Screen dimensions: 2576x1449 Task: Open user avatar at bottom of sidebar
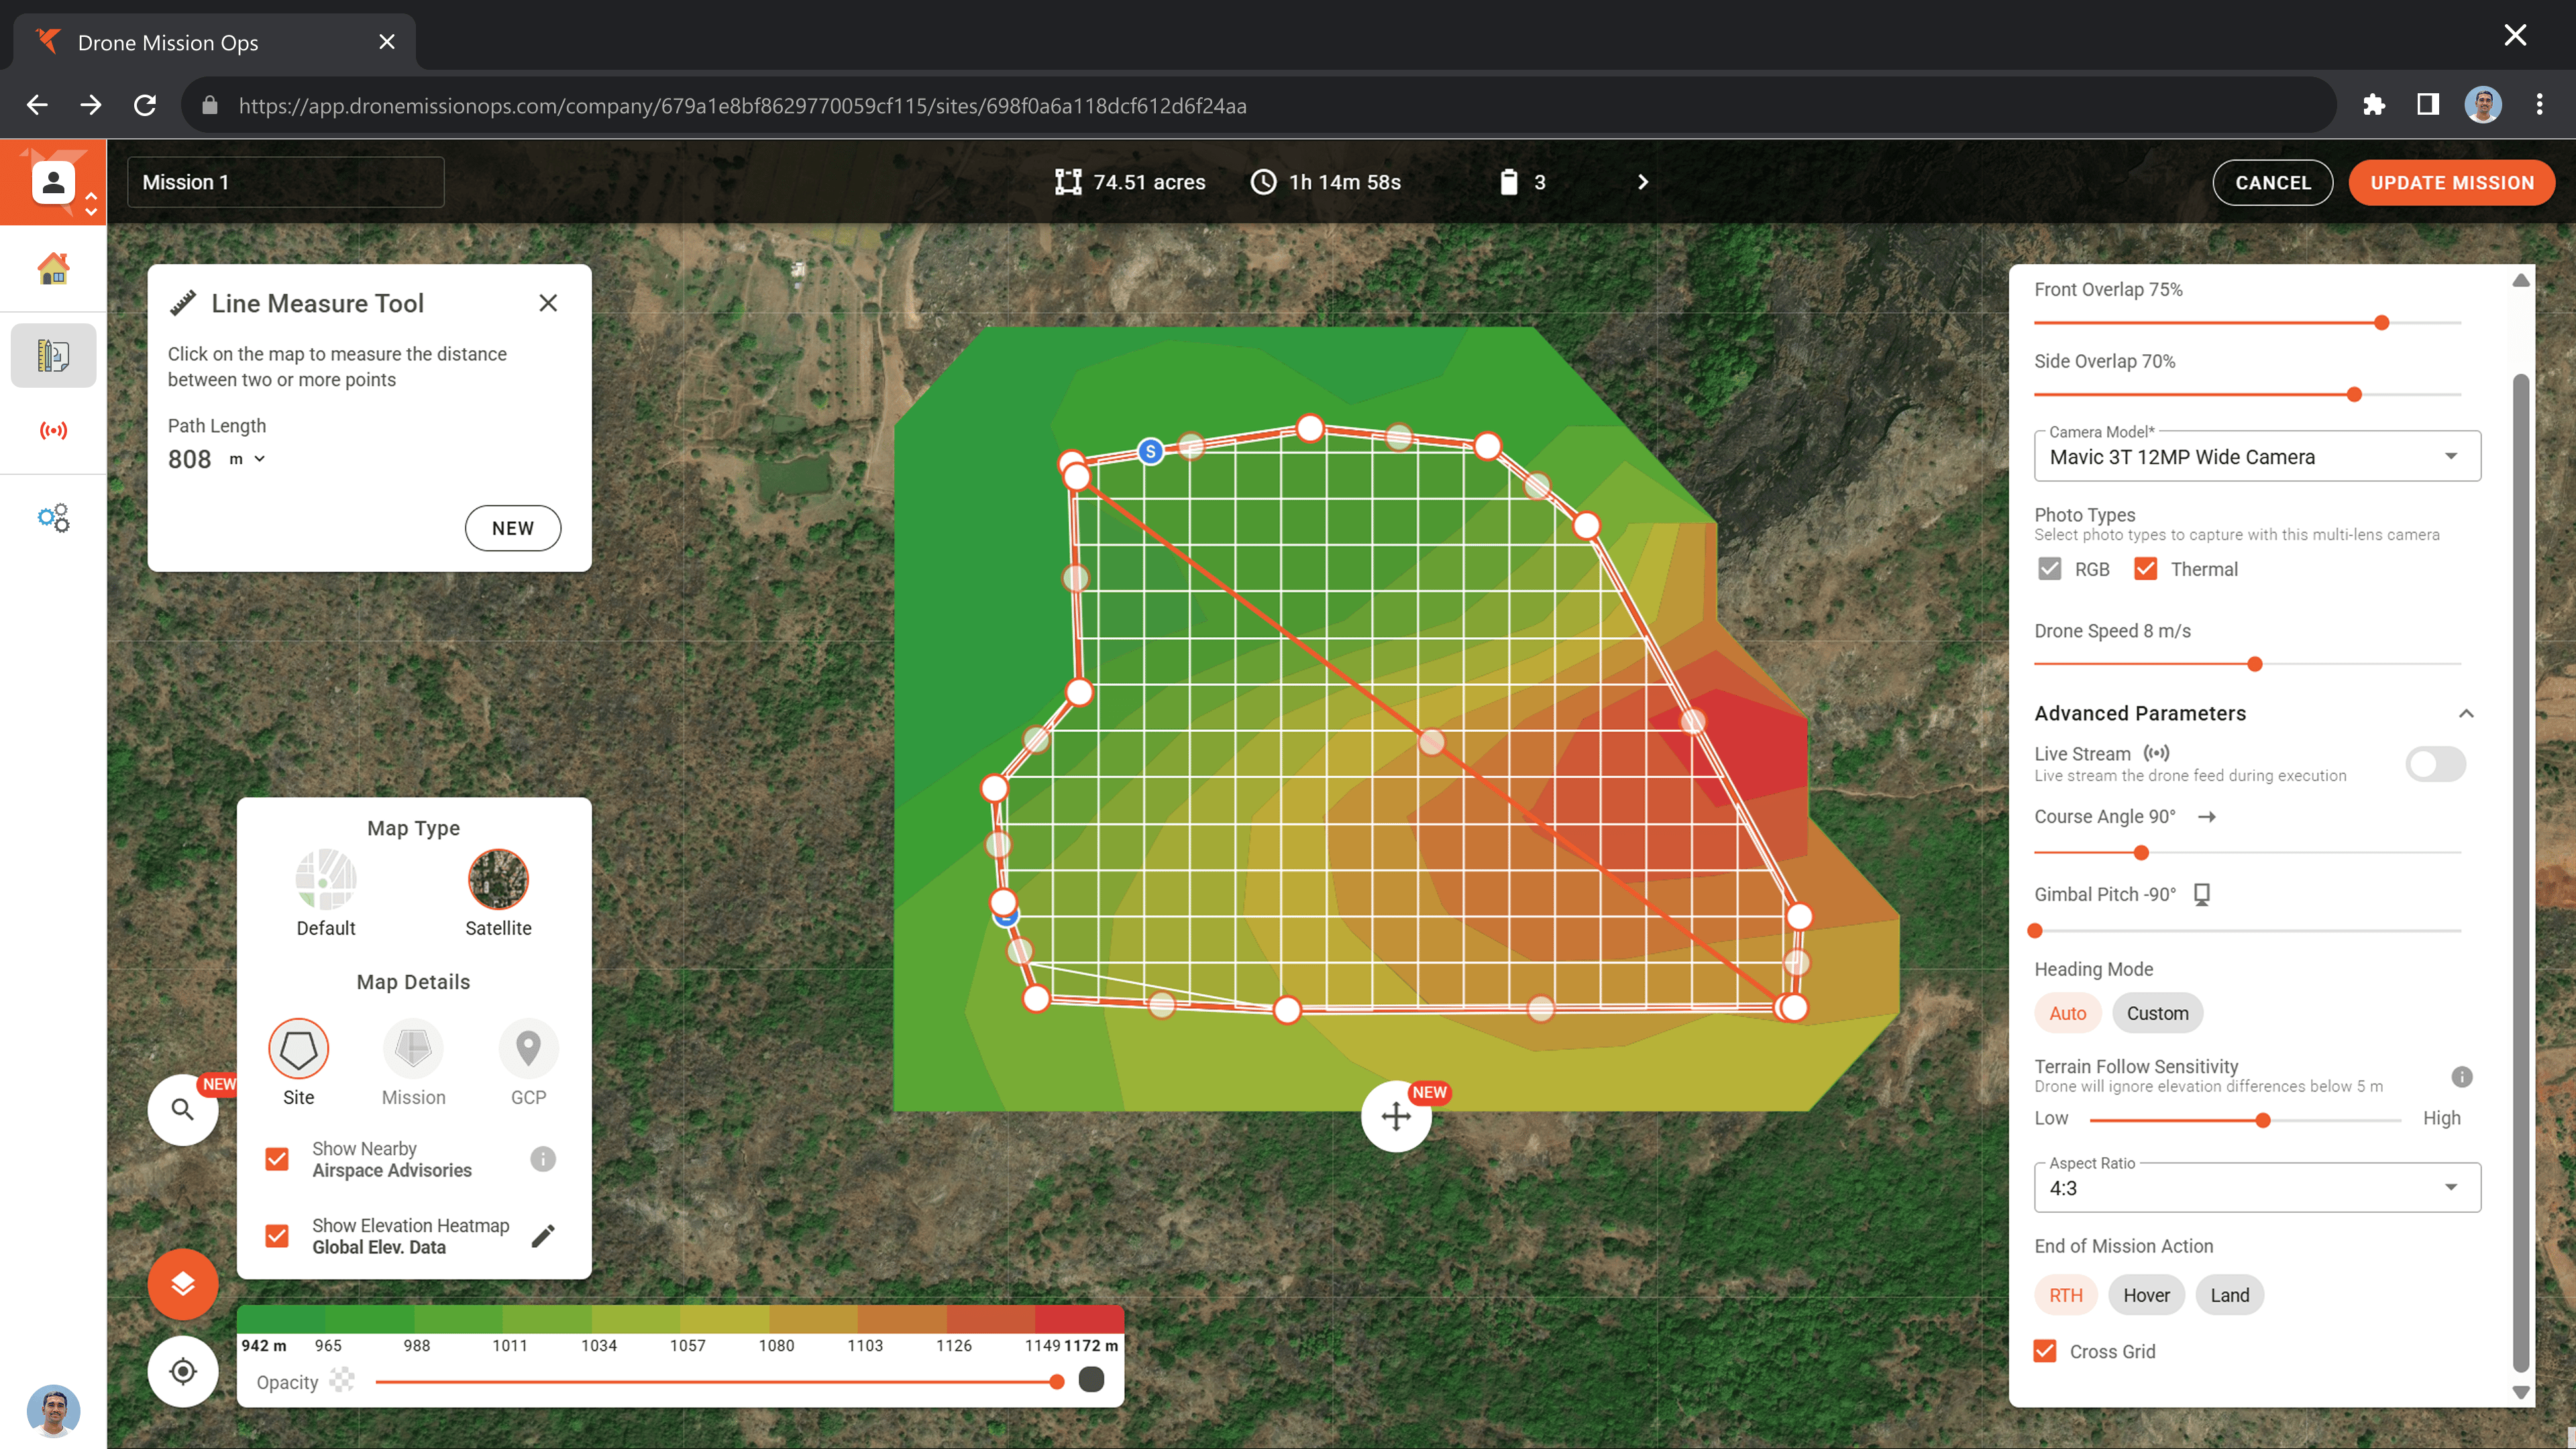[53, 1410]
